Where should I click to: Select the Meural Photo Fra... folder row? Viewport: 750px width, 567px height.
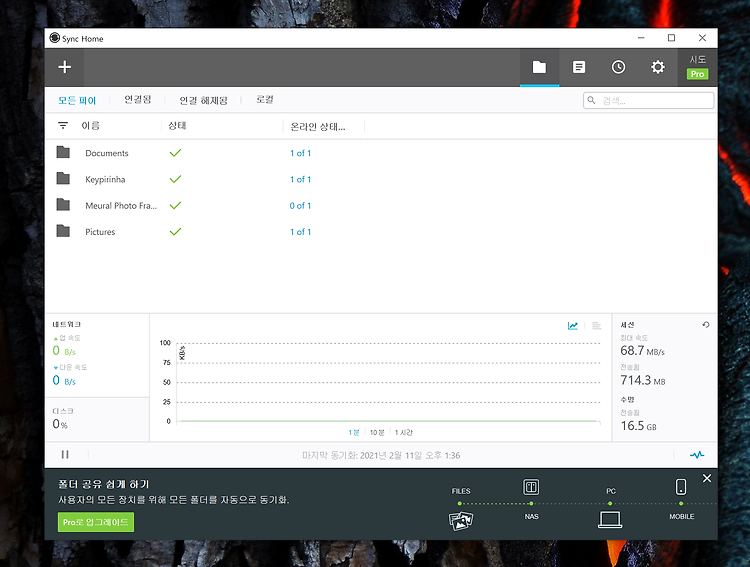coord(381,206)
